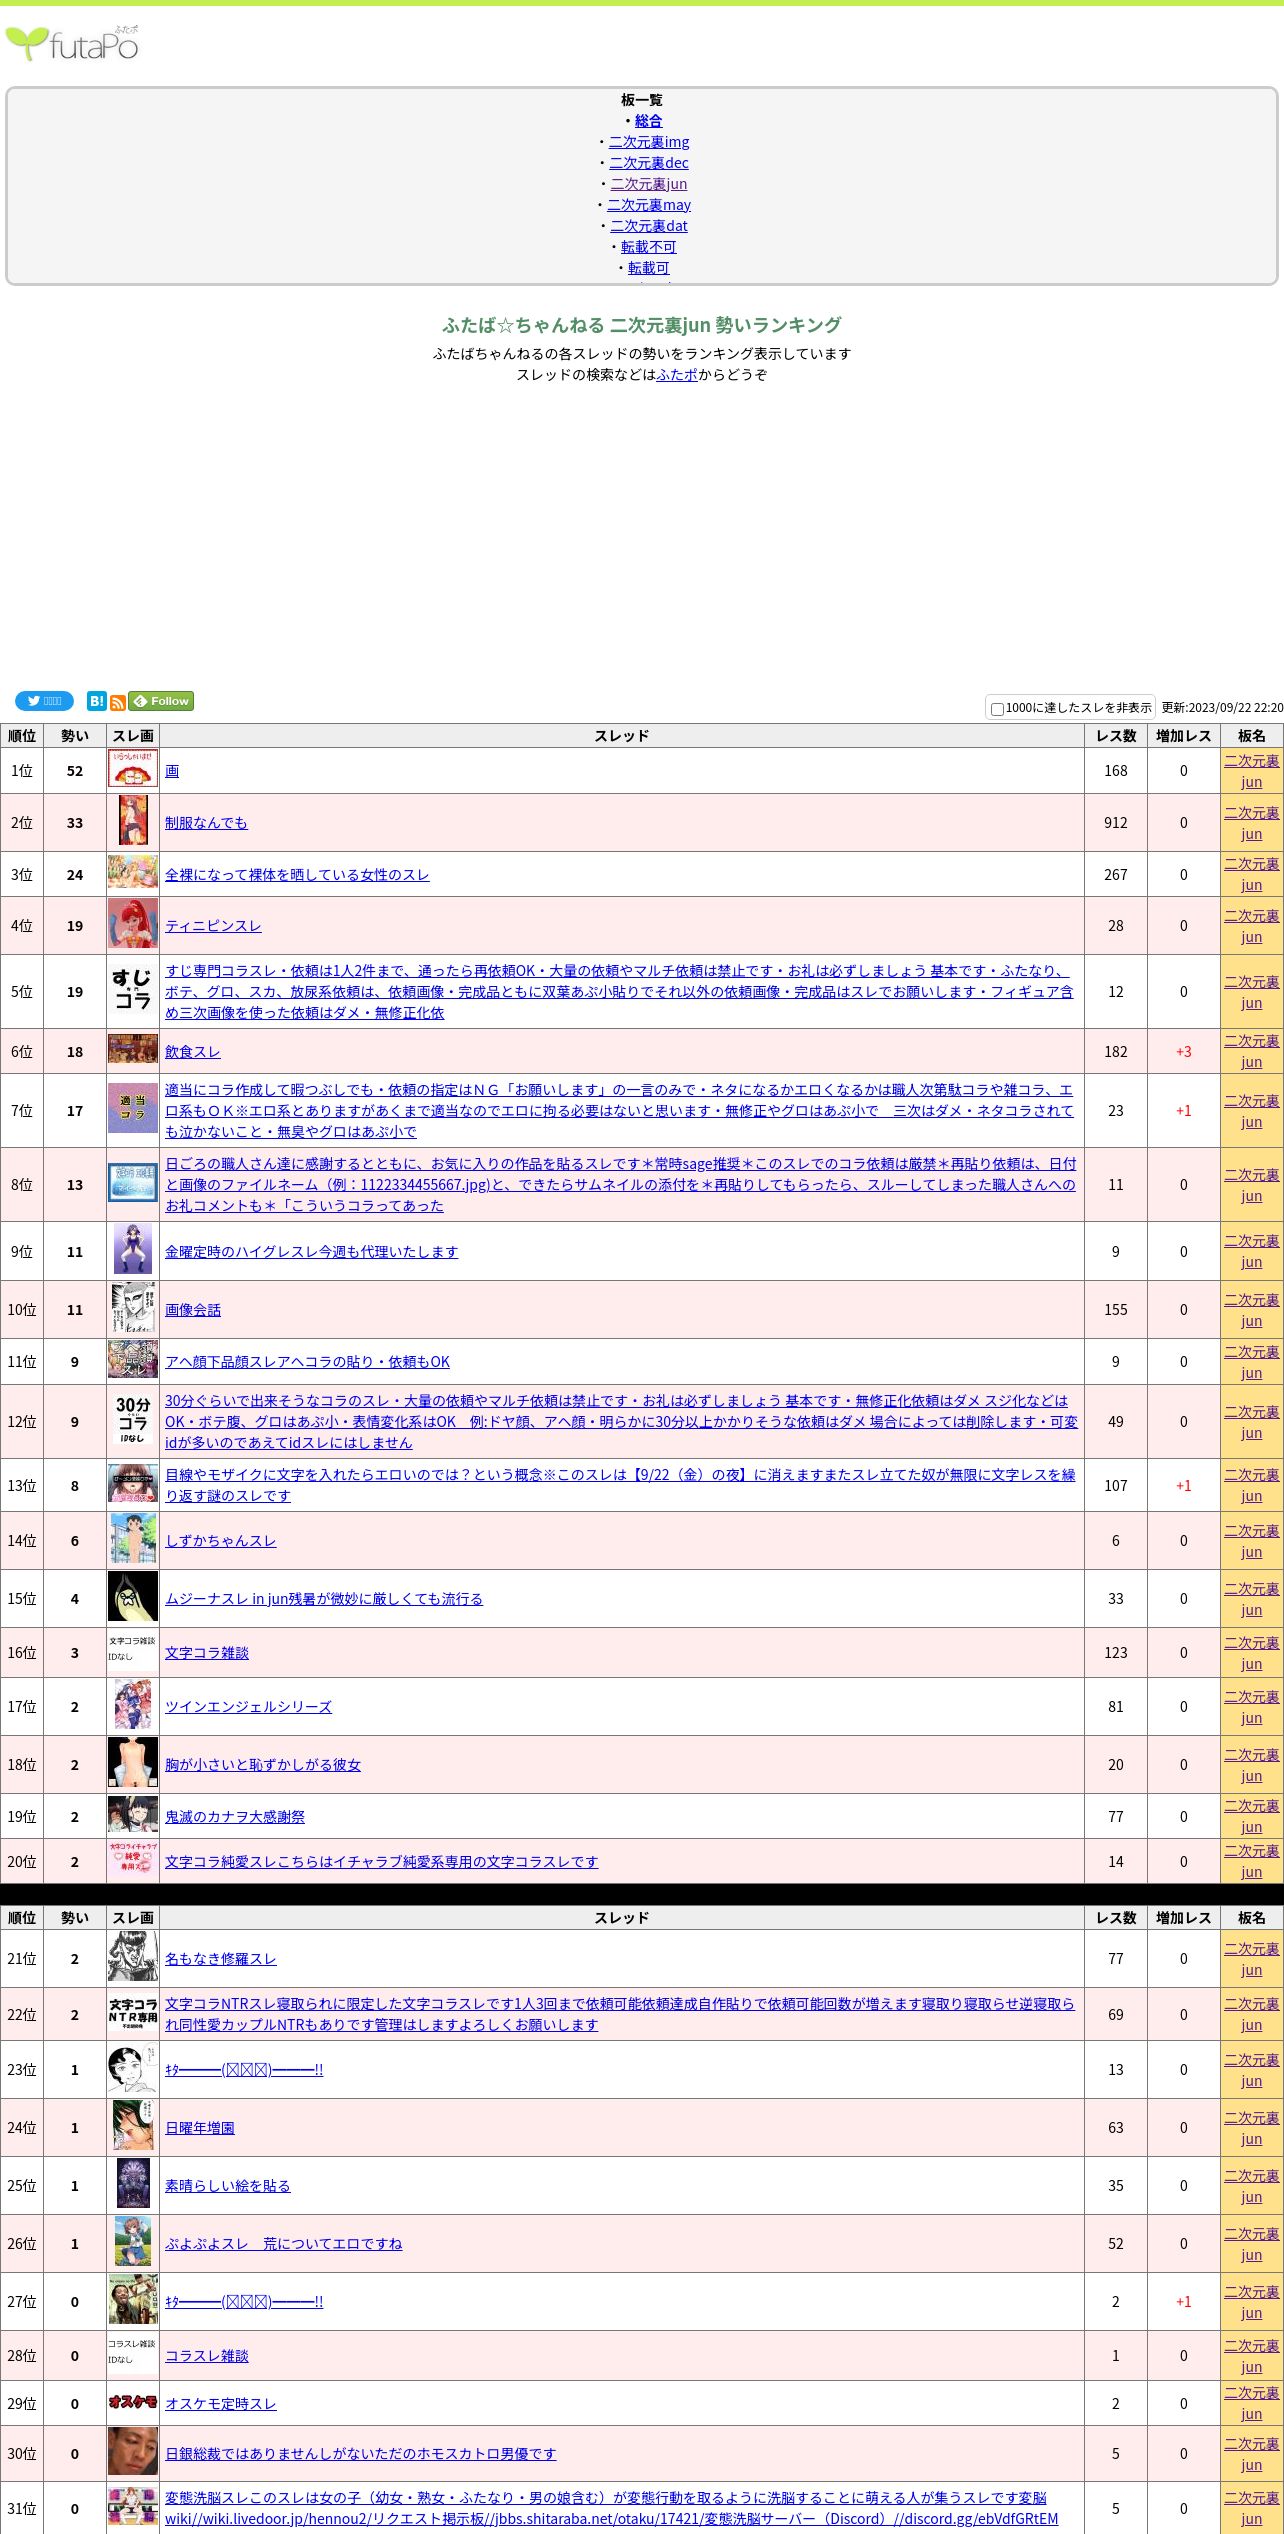Viewport: 1284px width, 2534px height.
Task: Open 二次元裏dat in the board list
Action: [x=649, y=226]
